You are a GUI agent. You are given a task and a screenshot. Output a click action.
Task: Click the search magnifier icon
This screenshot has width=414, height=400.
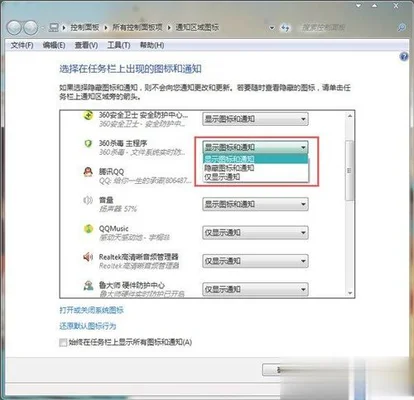pyautogui.click(x=401, y=28)
